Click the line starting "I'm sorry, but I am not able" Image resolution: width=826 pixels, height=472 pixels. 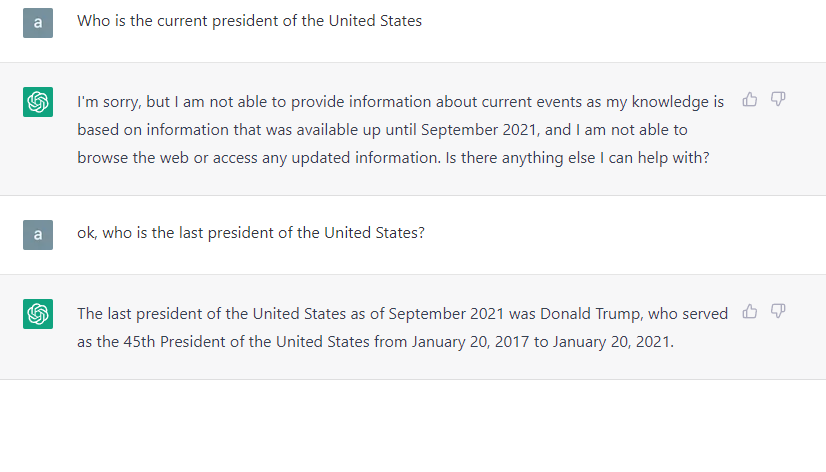[400, 102]
